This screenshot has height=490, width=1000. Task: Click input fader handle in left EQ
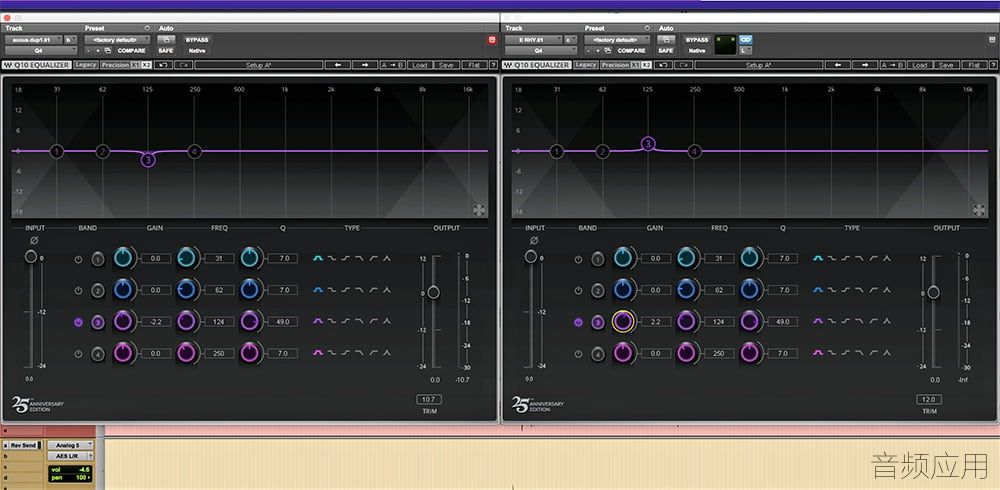click(x=31, y=256)
